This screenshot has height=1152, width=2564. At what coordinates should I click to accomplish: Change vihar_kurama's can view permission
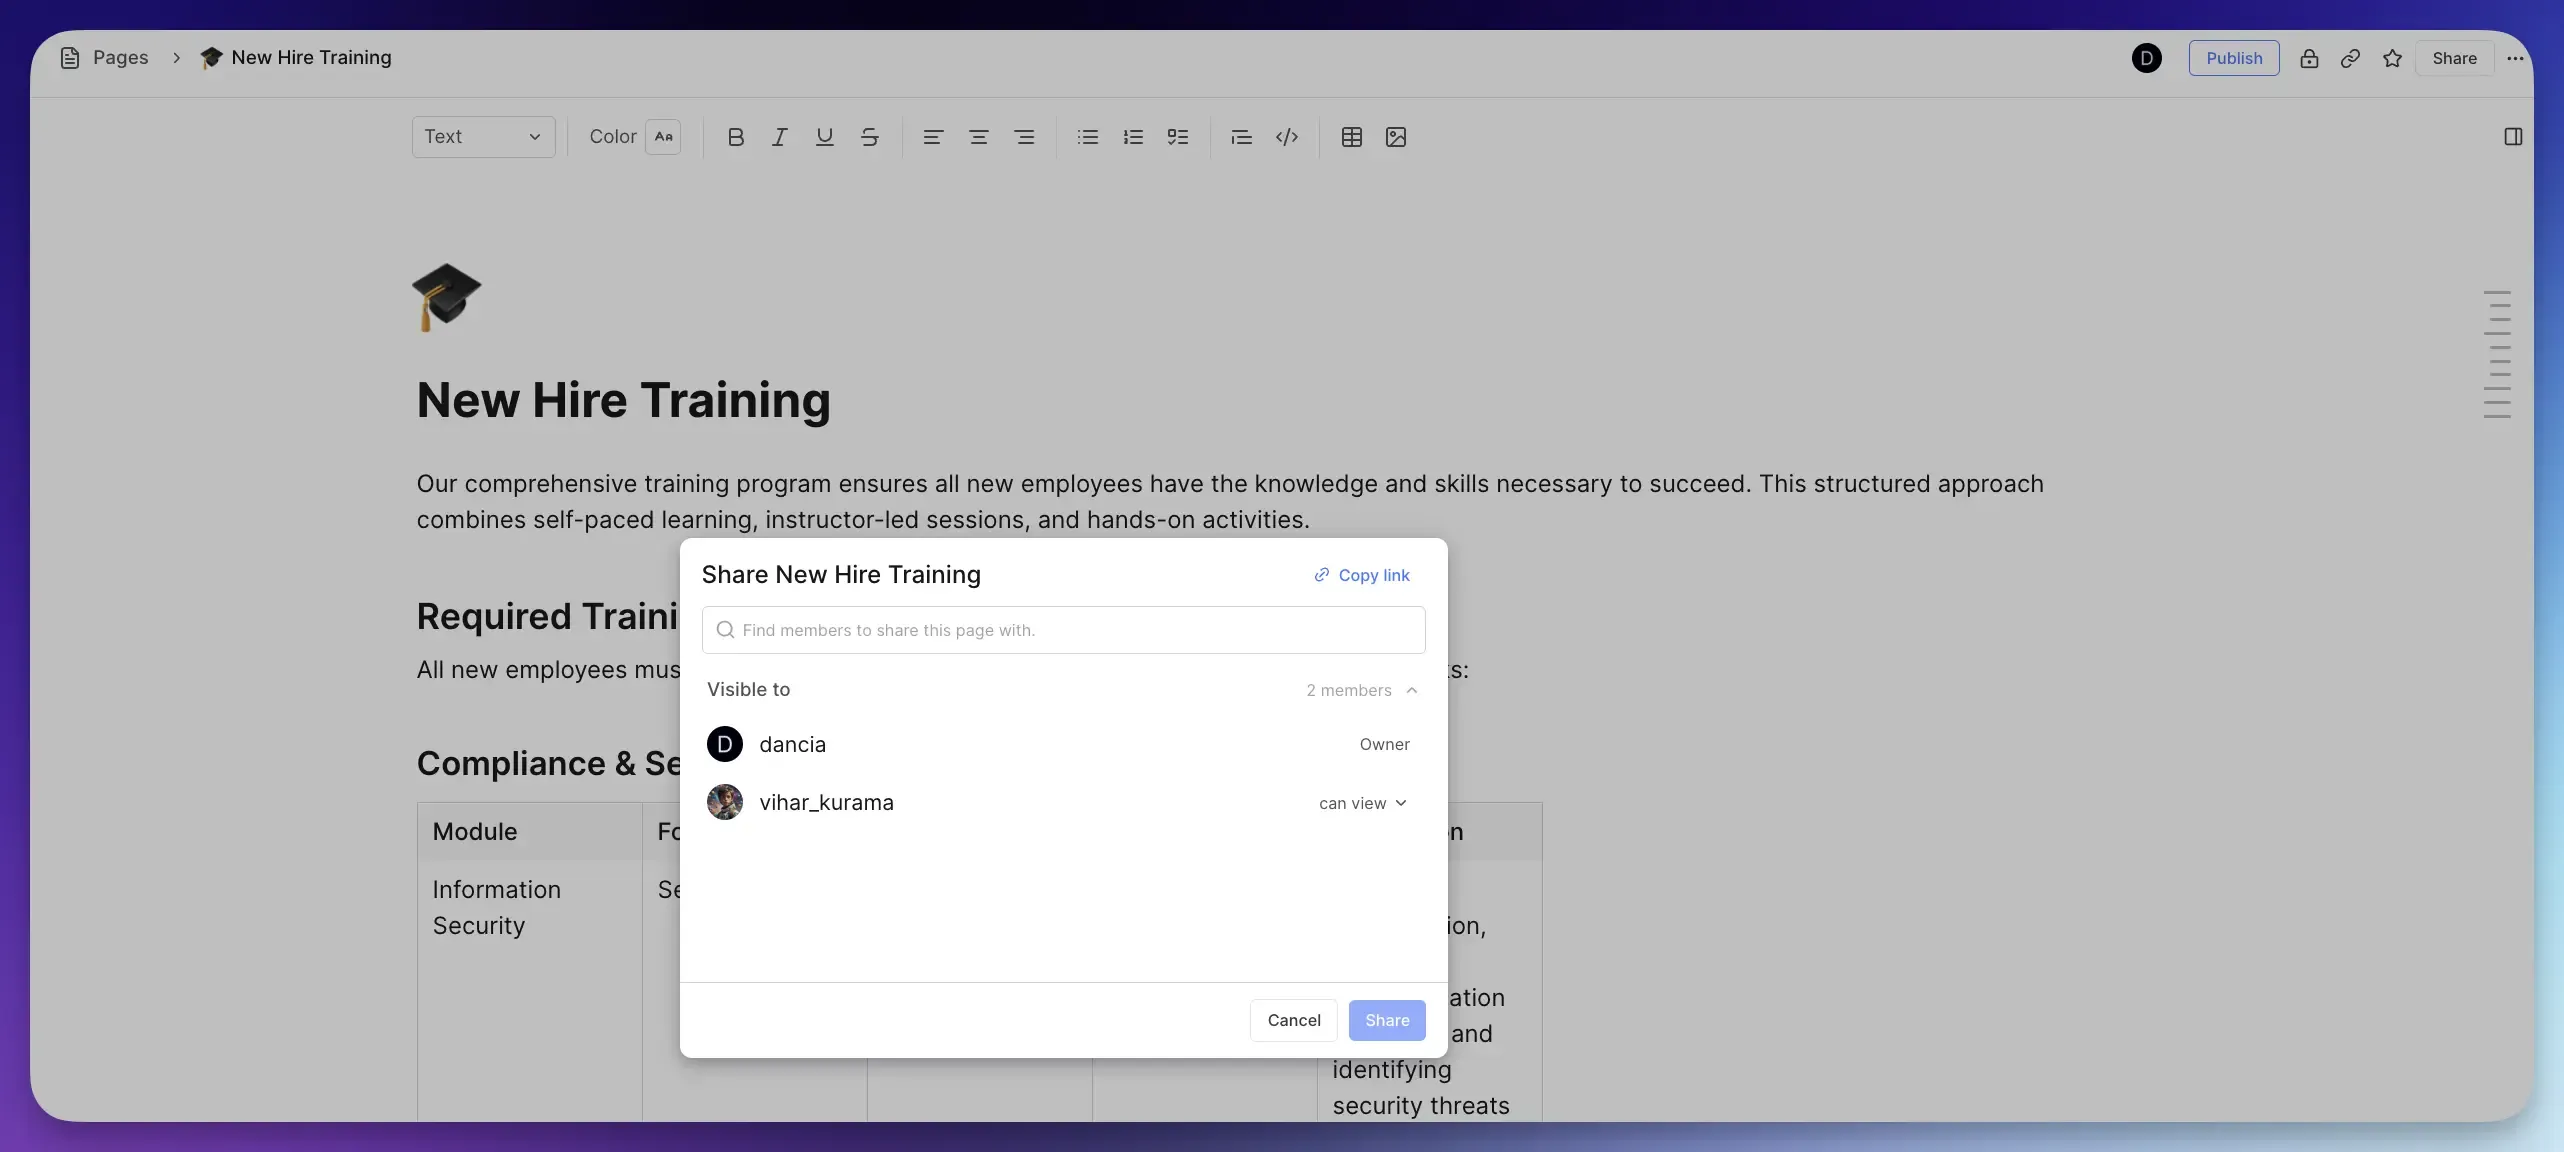pos(1363,803)
